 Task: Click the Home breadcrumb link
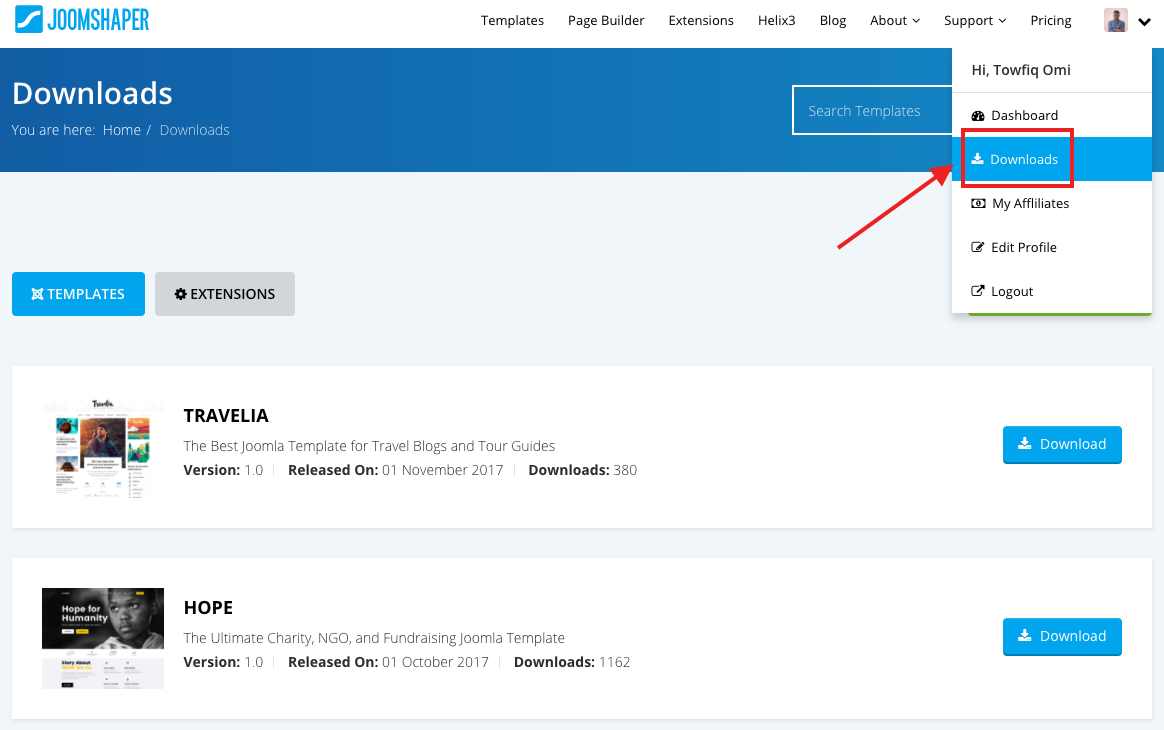click(122, 130)
